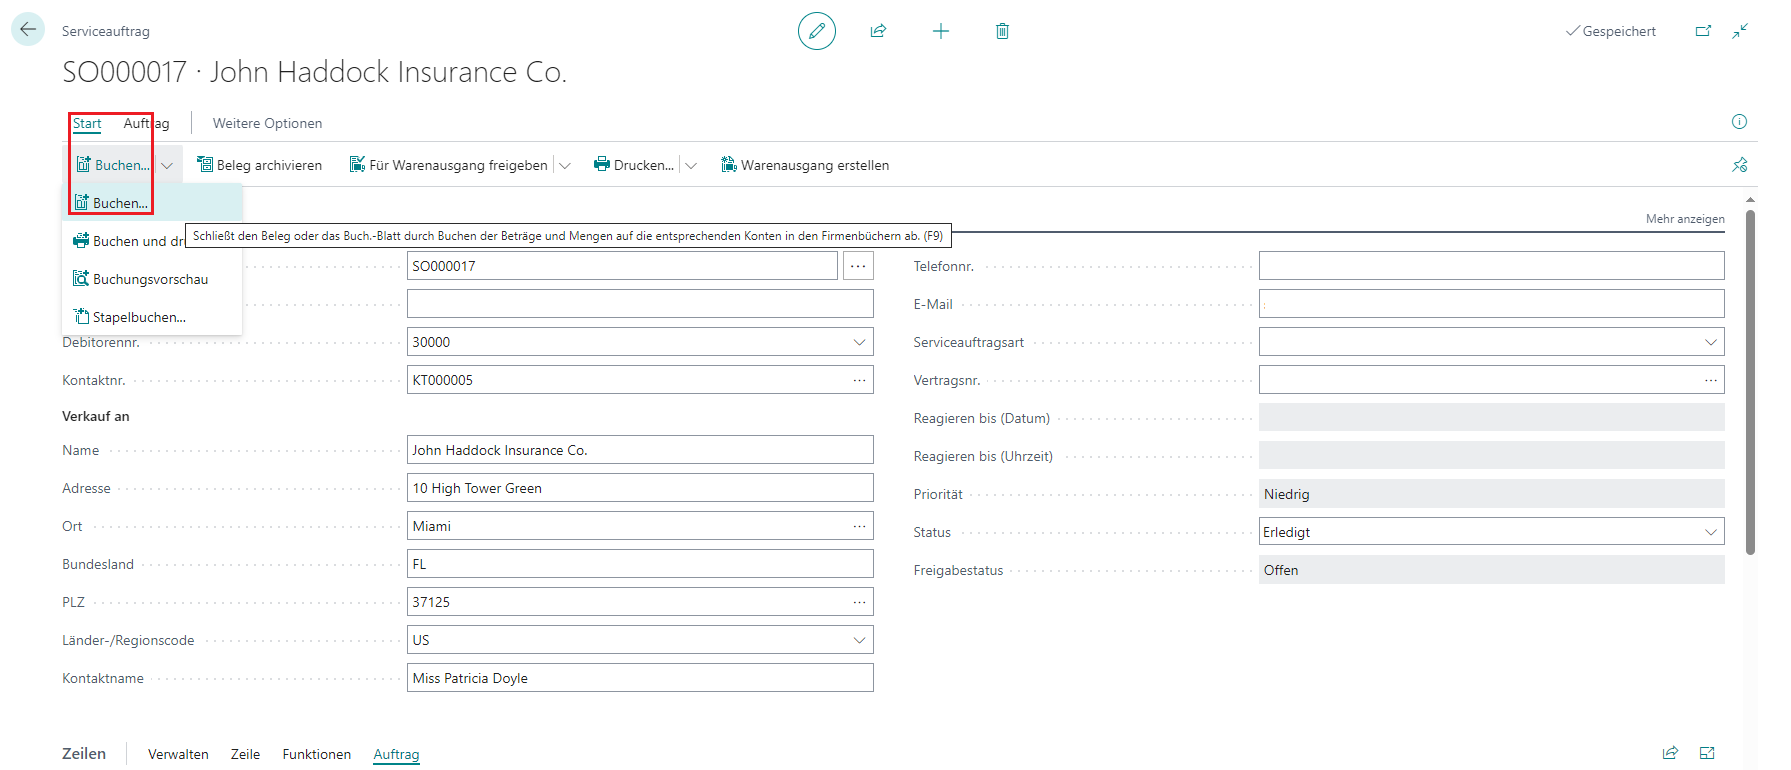This screenshot has height=770, width=1791.
Task: Go back with the arrow icon
Action: coord(28,29)
